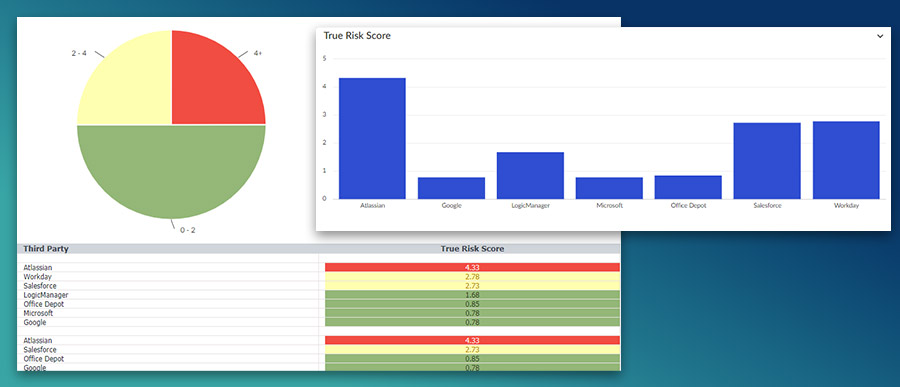Click the Office Depot bar in the chart
This screenshot has height=387, width=900.
tap(688, 187)
